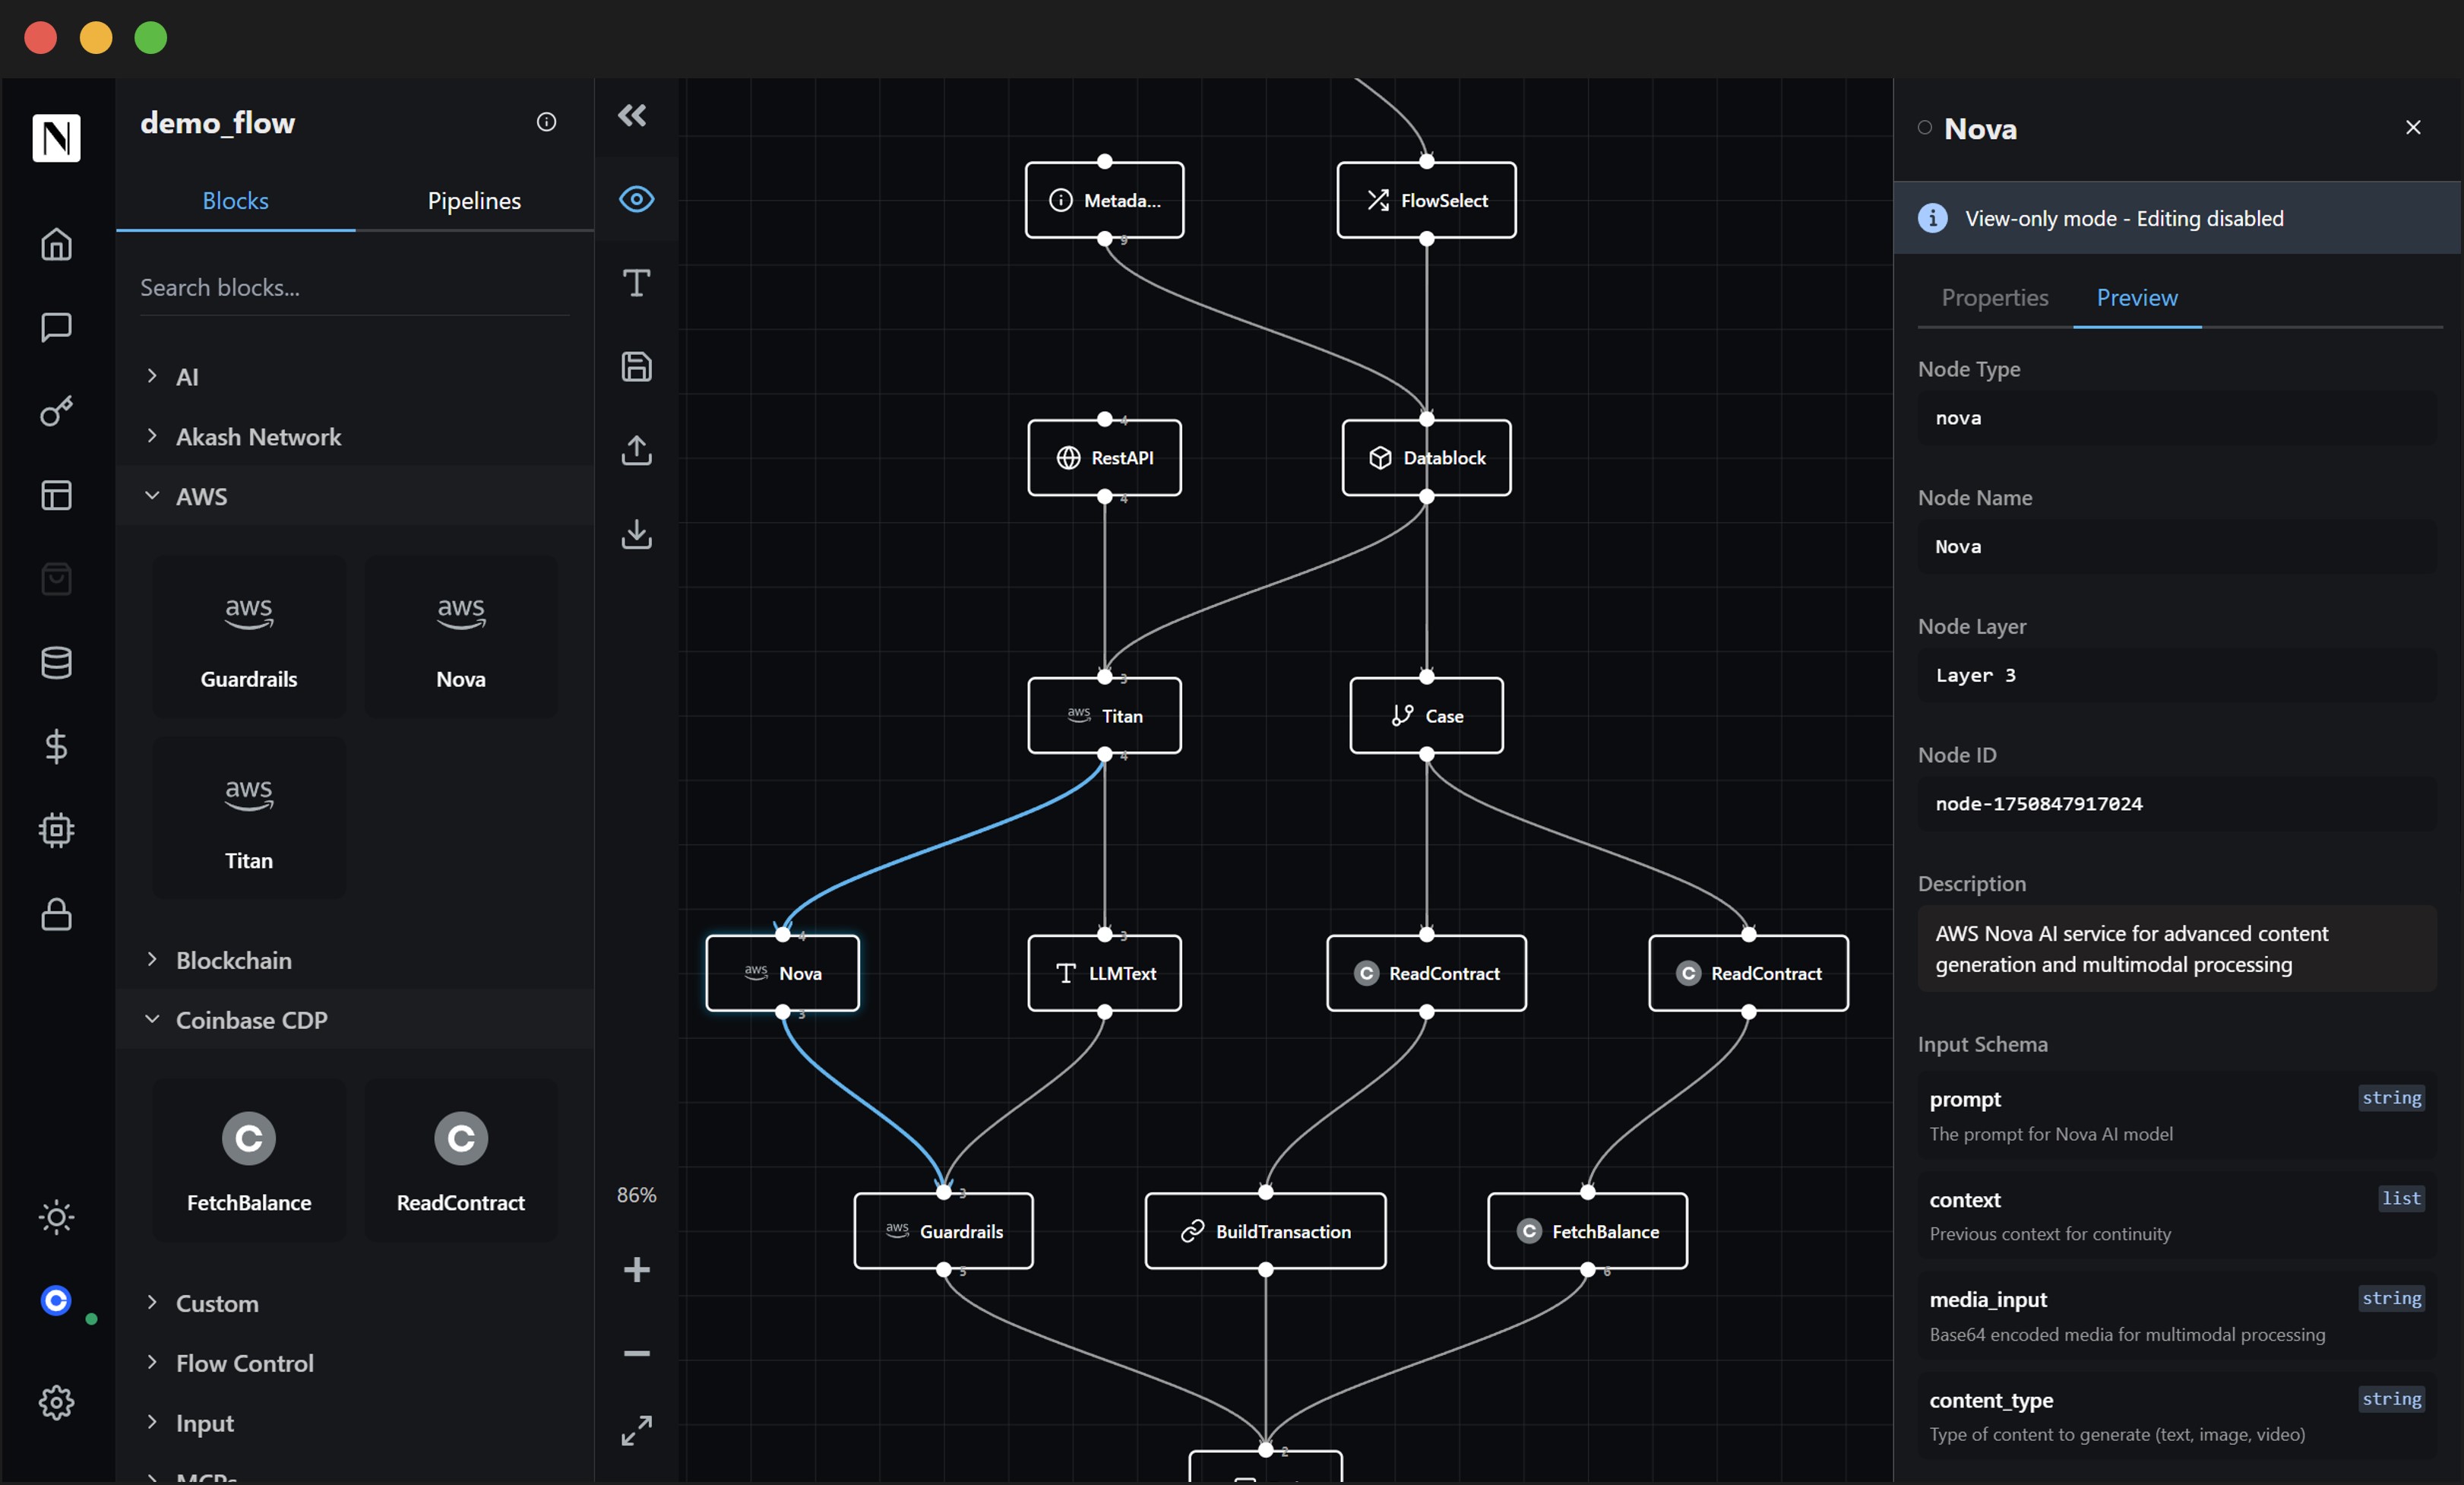Select the BuildTransaction node on canvas
2464x1485 pixels.
pos(1266,1231)
